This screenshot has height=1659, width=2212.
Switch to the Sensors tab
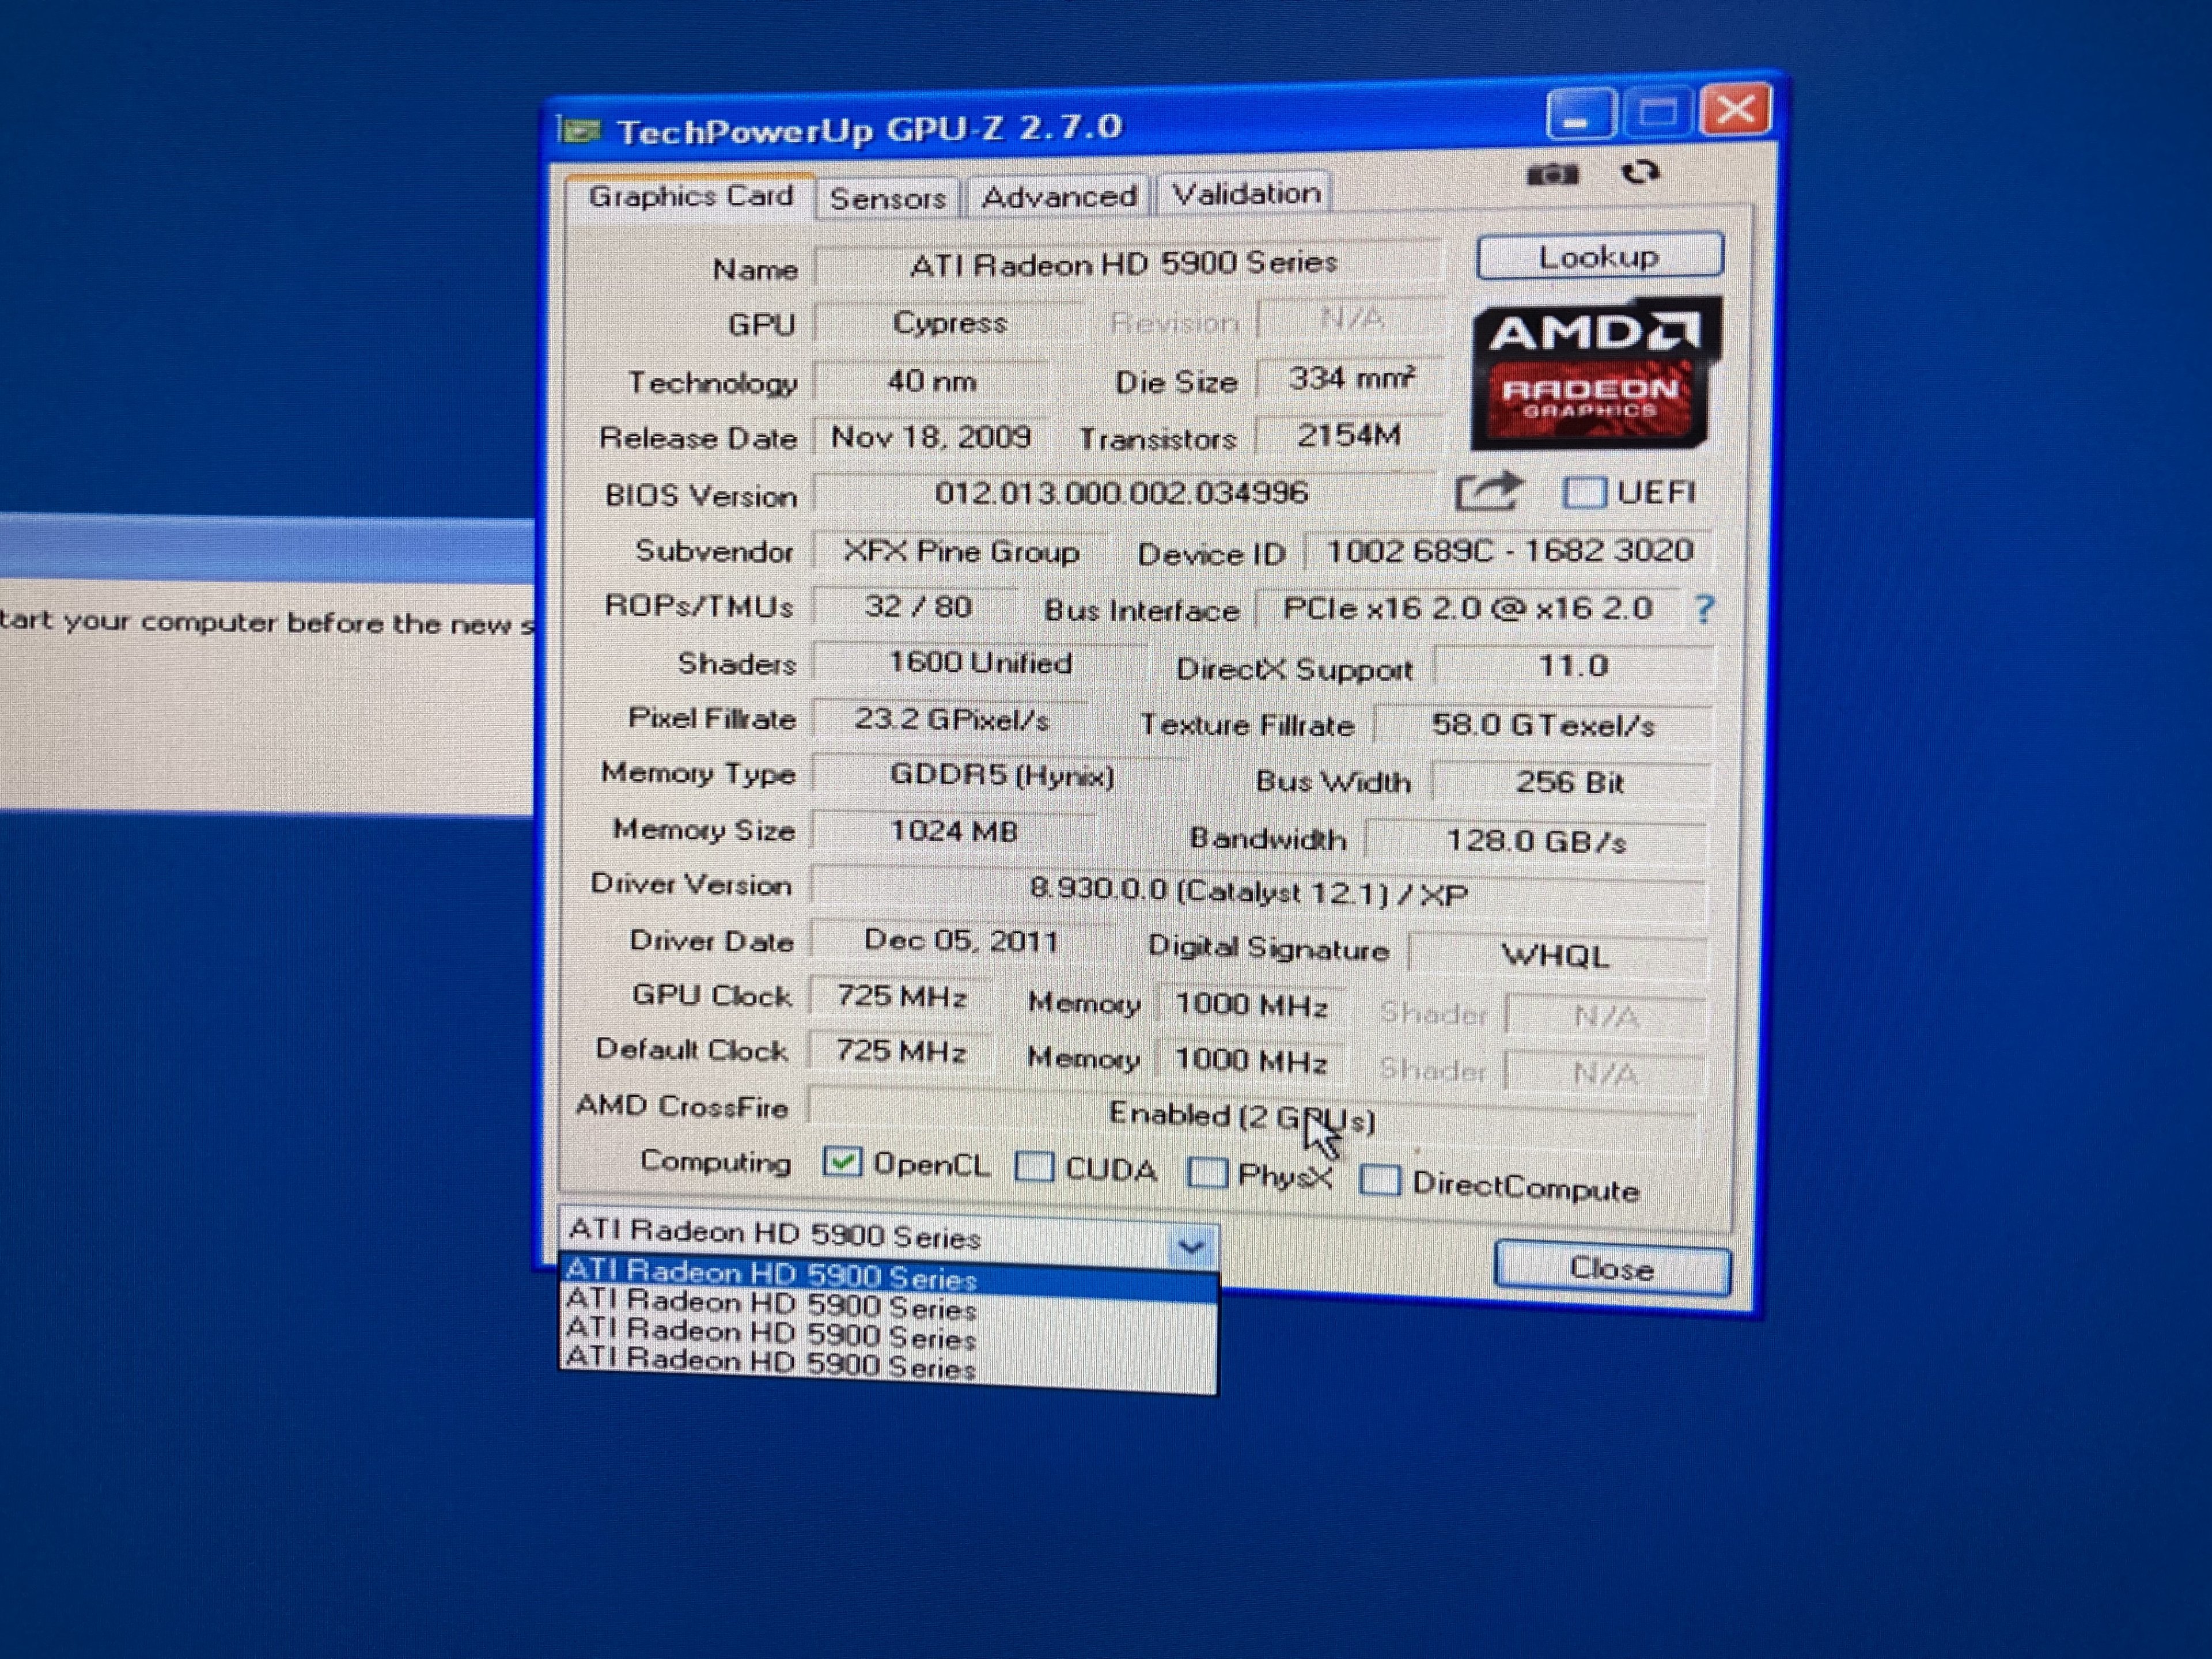tap(887, 198)
